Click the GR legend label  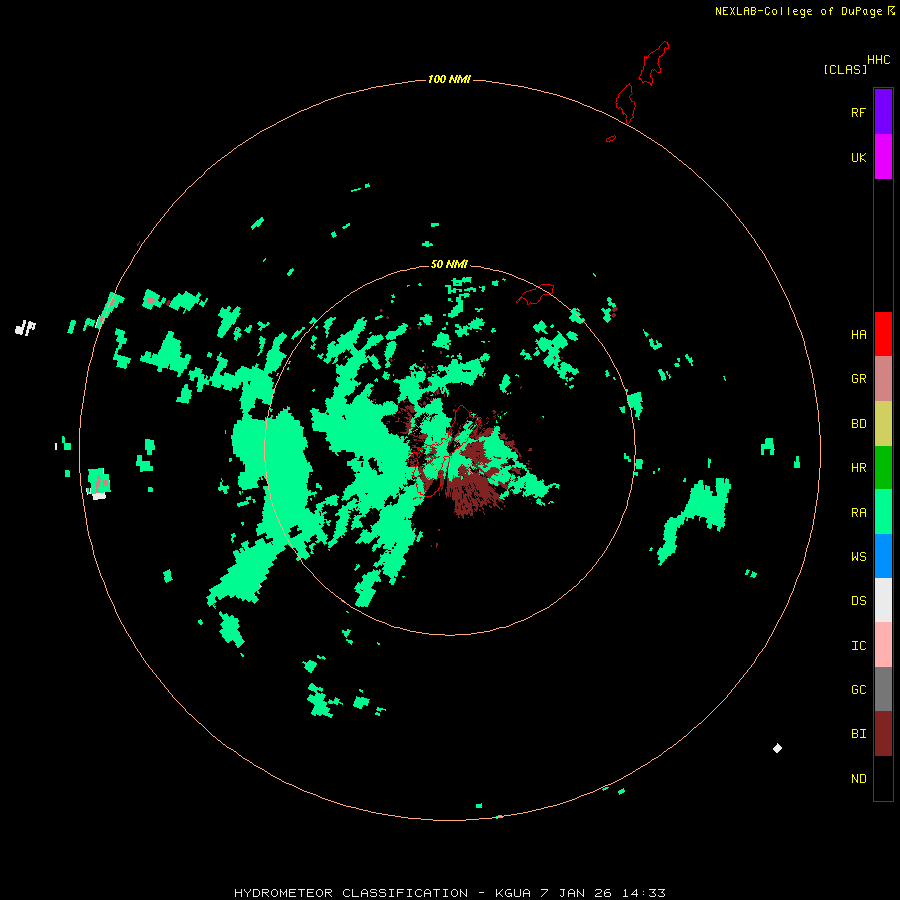[858, 379]
